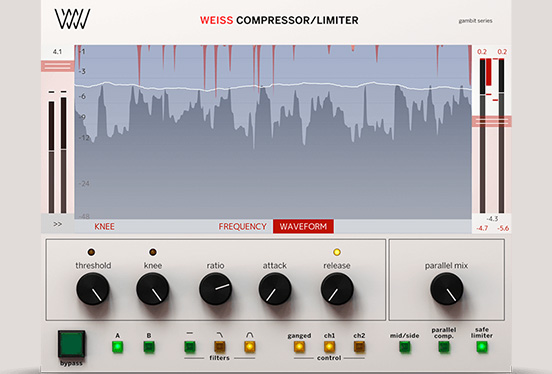This screenshot has width=552, height=374.
Task: Switch the display to FREQUENCY view
Action: pos(243,226)
